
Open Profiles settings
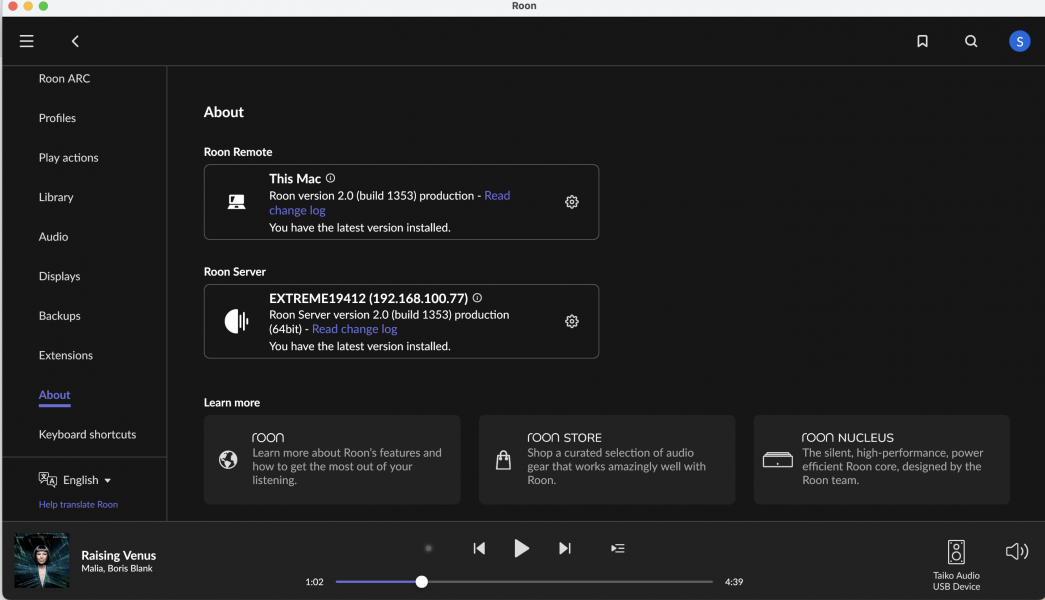(57, 118)
